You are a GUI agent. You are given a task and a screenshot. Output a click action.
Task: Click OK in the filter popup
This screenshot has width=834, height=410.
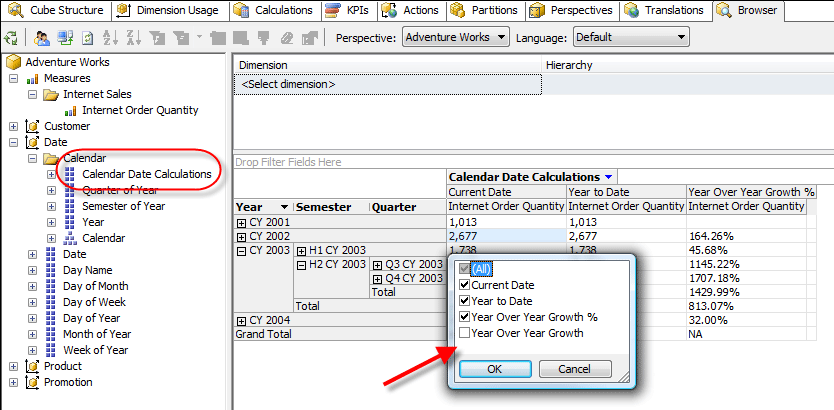[495, 369]
